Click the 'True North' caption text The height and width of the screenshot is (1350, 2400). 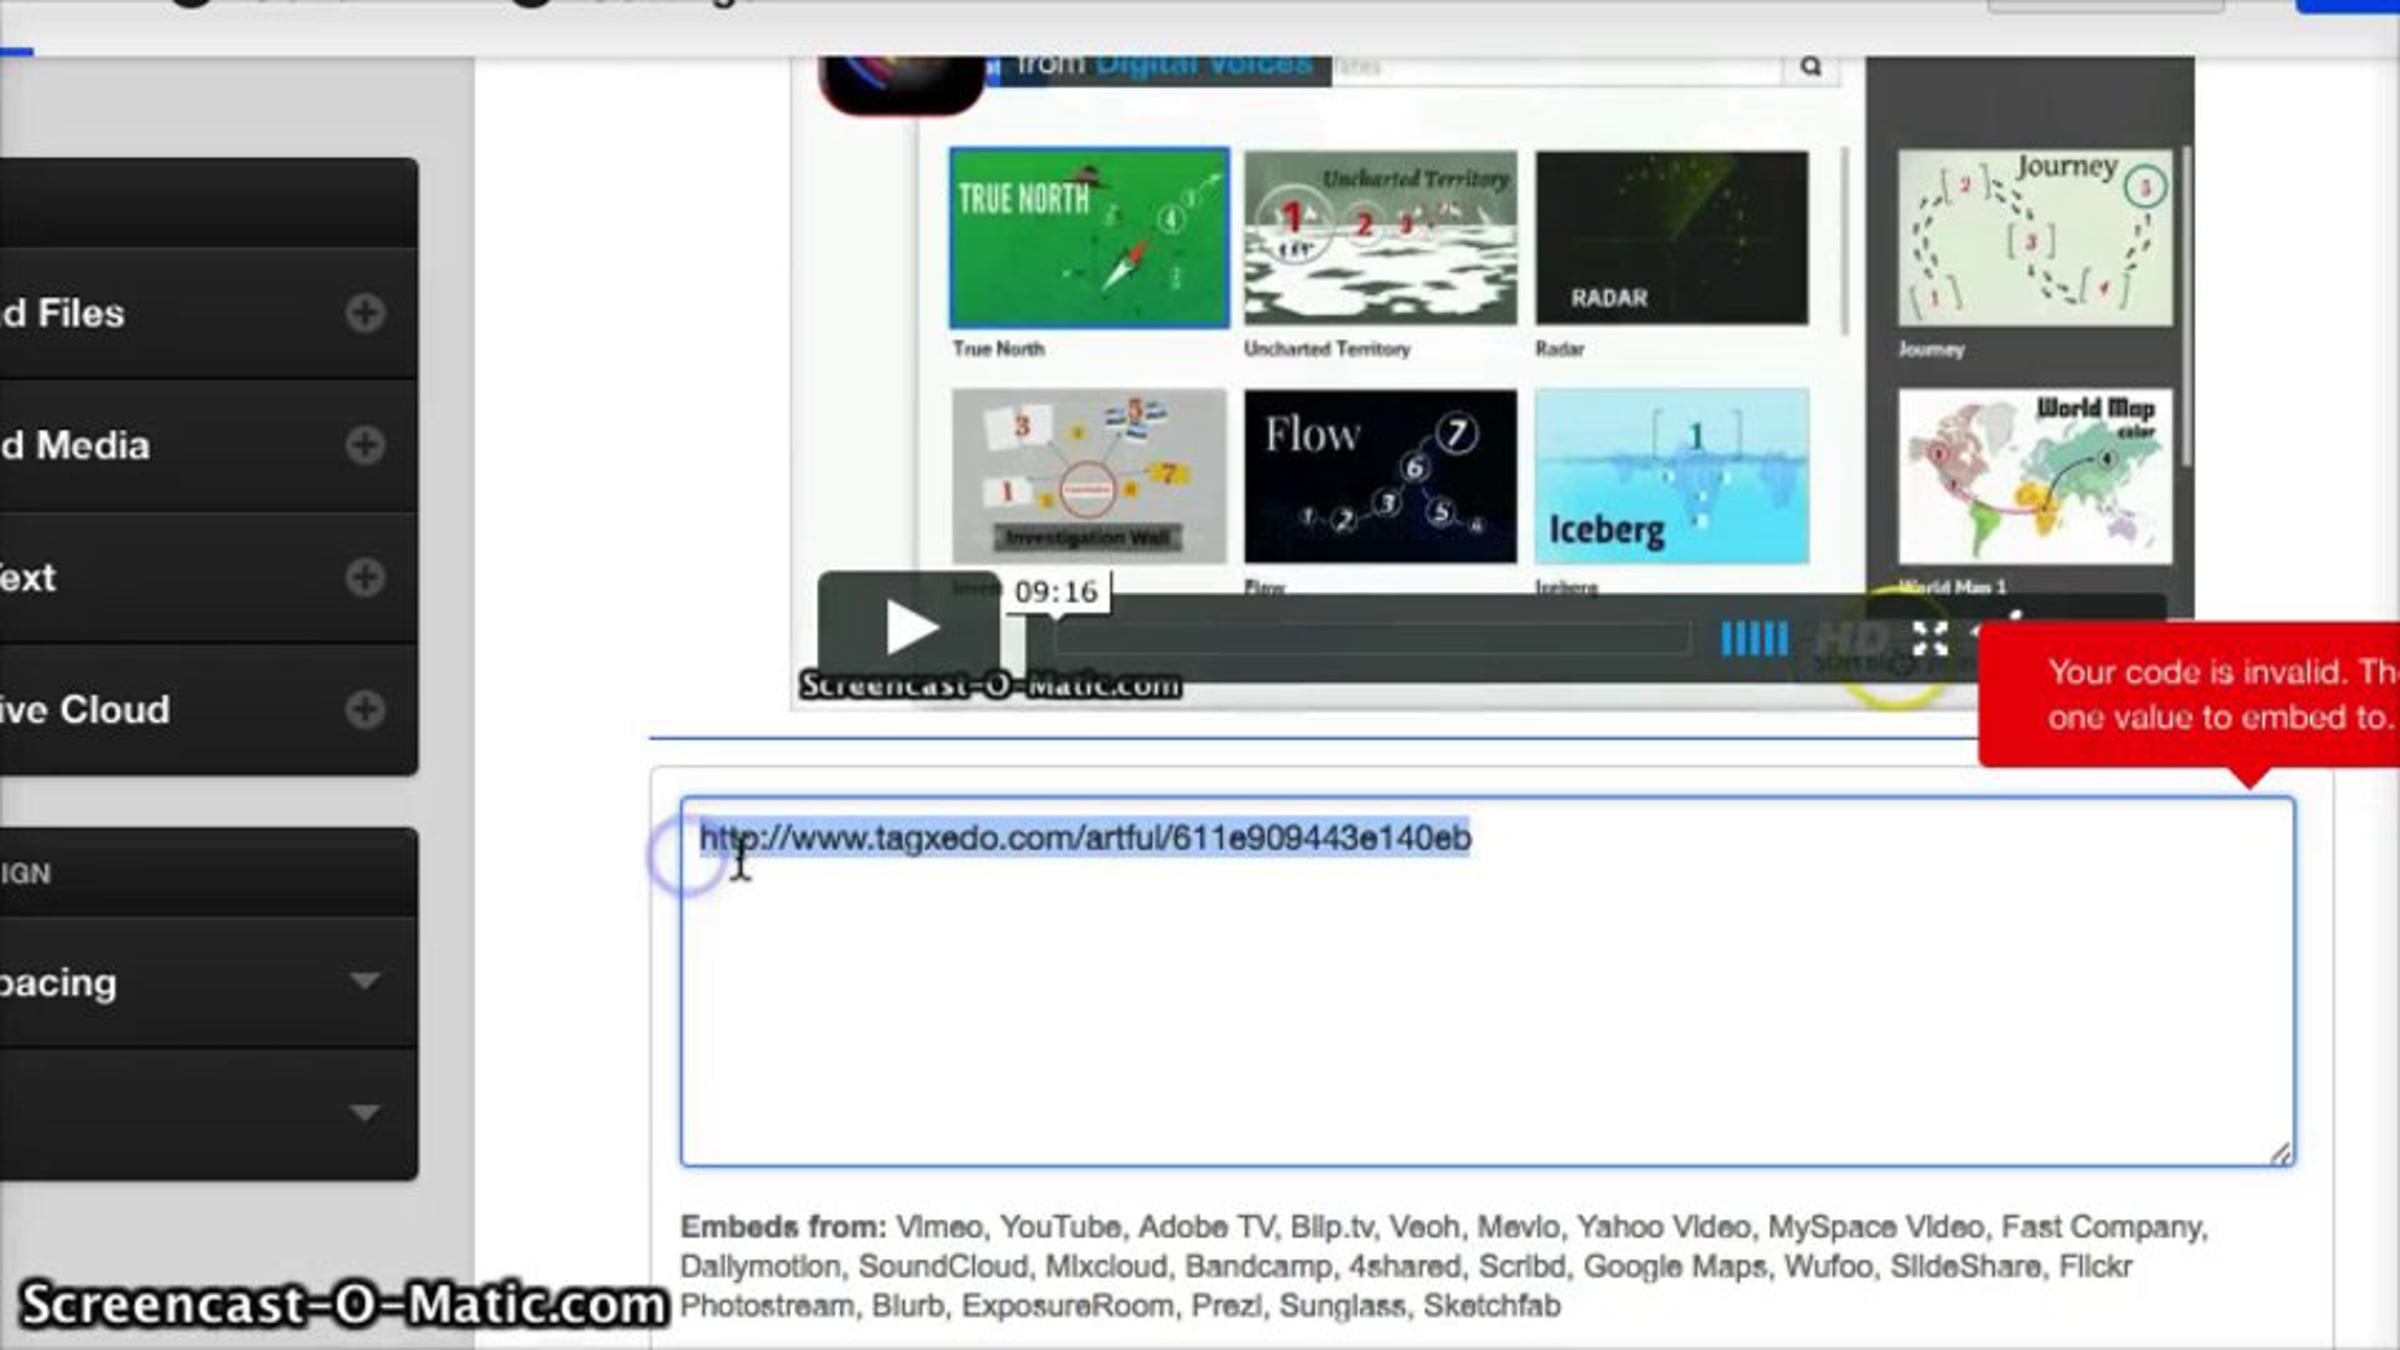(x=998, y=348)
